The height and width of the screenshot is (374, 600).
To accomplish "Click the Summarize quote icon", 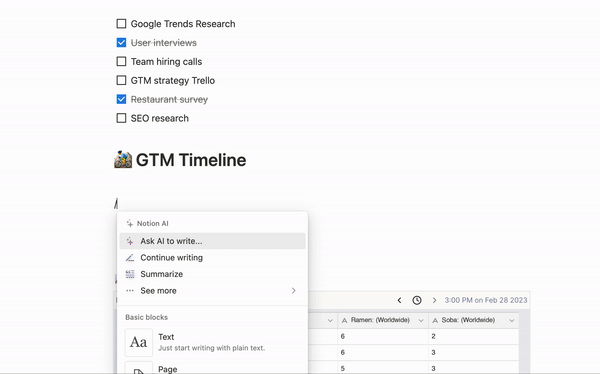I will 130,274.
